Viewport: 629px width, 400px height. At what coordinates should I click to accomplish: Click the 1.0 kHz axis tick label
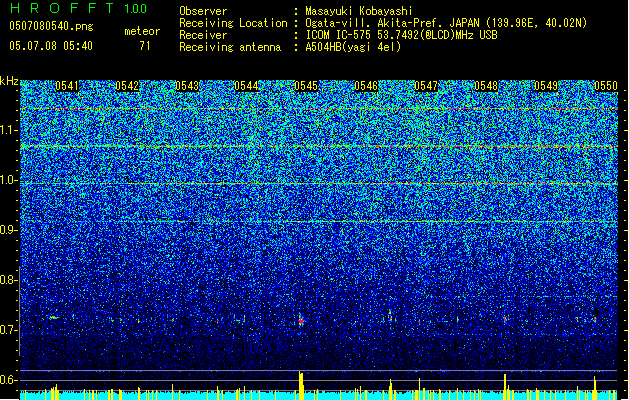[8, 180]
